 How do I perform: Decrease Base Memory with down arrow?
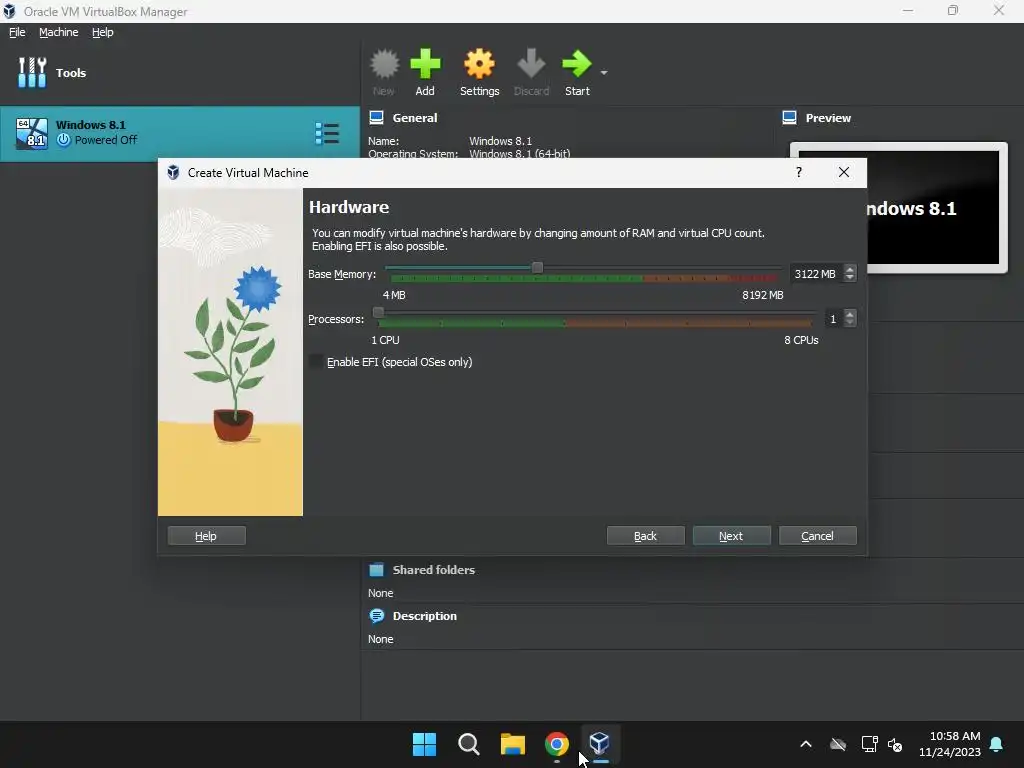[849, 278]
